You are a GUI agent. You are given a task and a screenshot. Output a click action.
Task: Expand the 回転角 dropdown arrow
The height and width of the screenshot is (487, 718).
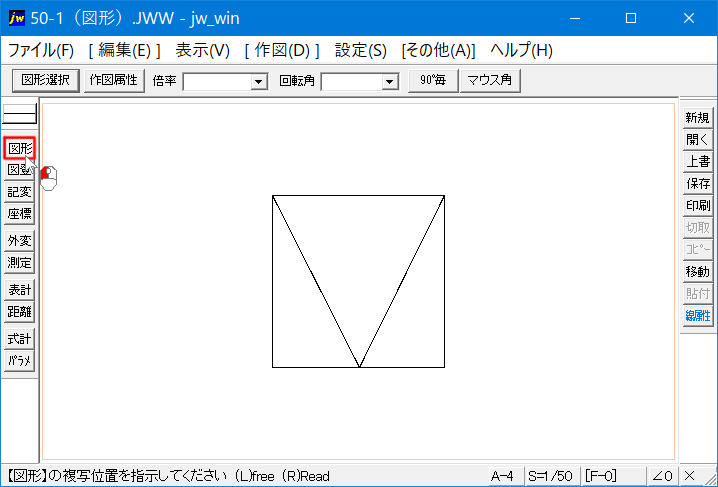(x=390, y=81)
